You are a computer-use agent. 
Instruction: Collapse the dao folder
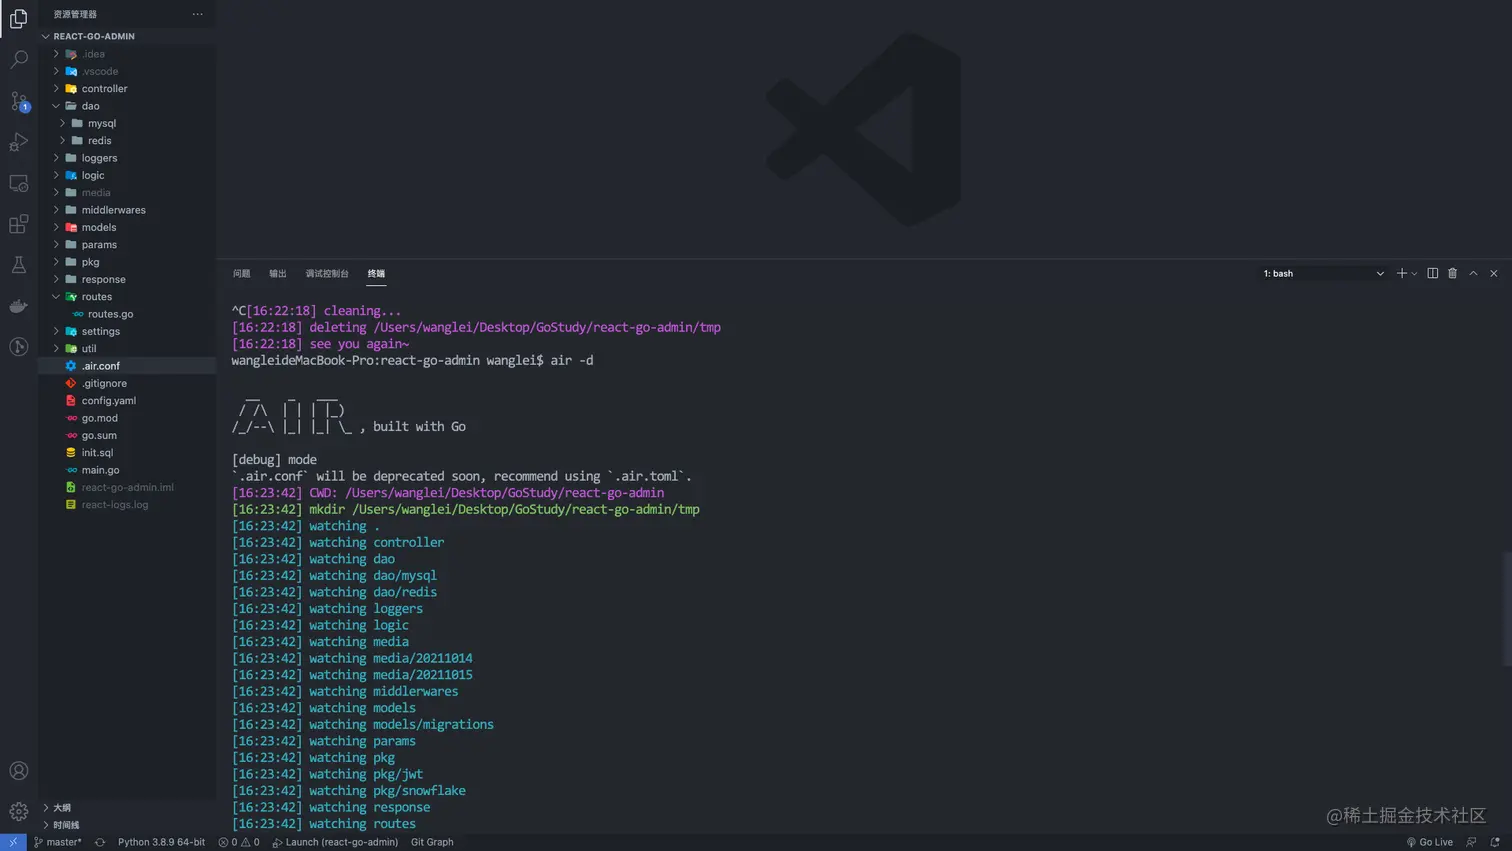[90, 106]
